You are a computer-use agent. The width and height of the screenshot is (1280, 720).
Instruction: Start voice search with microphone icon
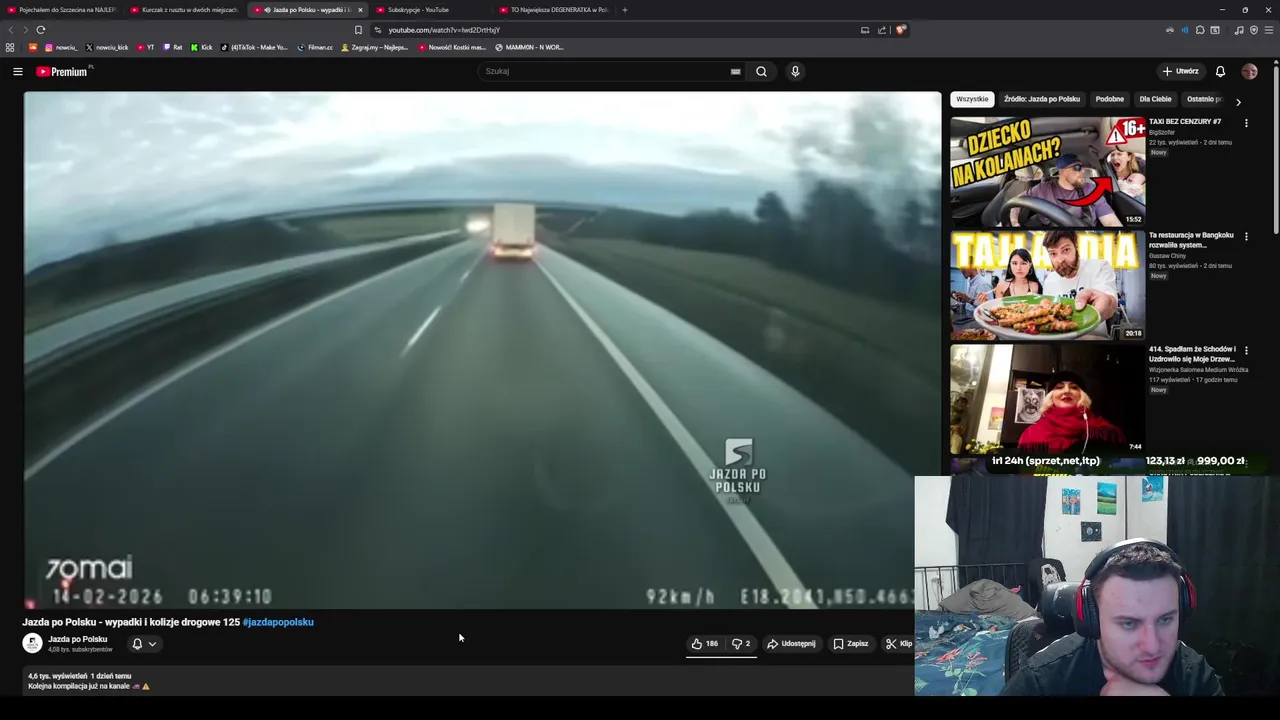[795, 71]
